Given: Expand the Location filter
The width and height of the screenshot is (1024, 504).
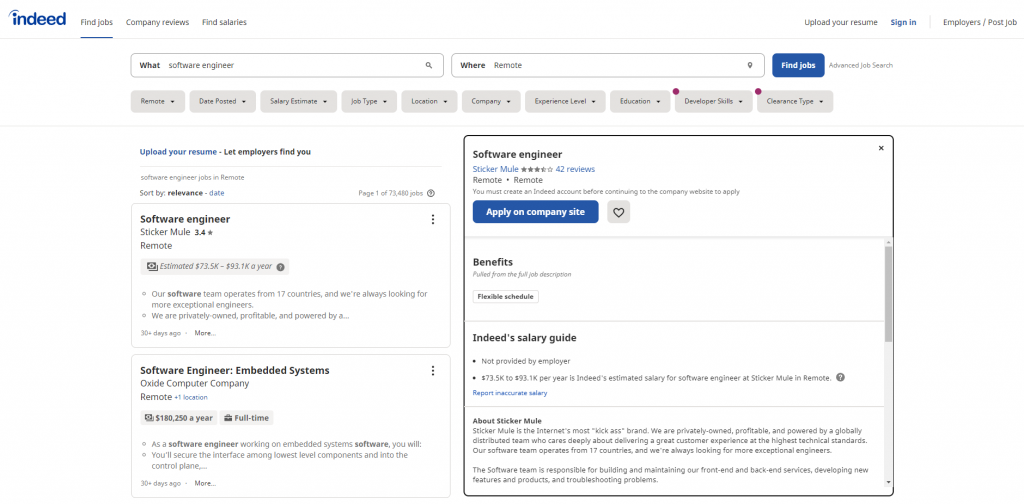Looking at the screenshot, I should coord(429,101).
